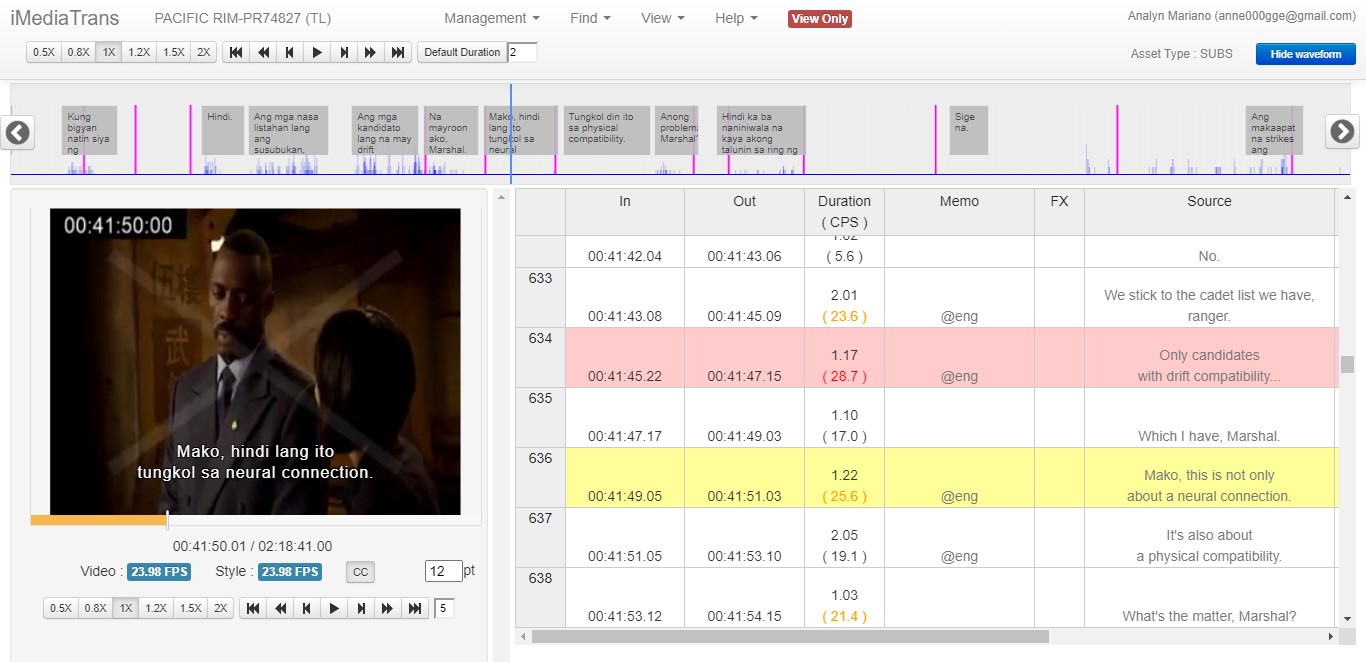Rewind with the button below the video

coord(280,608)
